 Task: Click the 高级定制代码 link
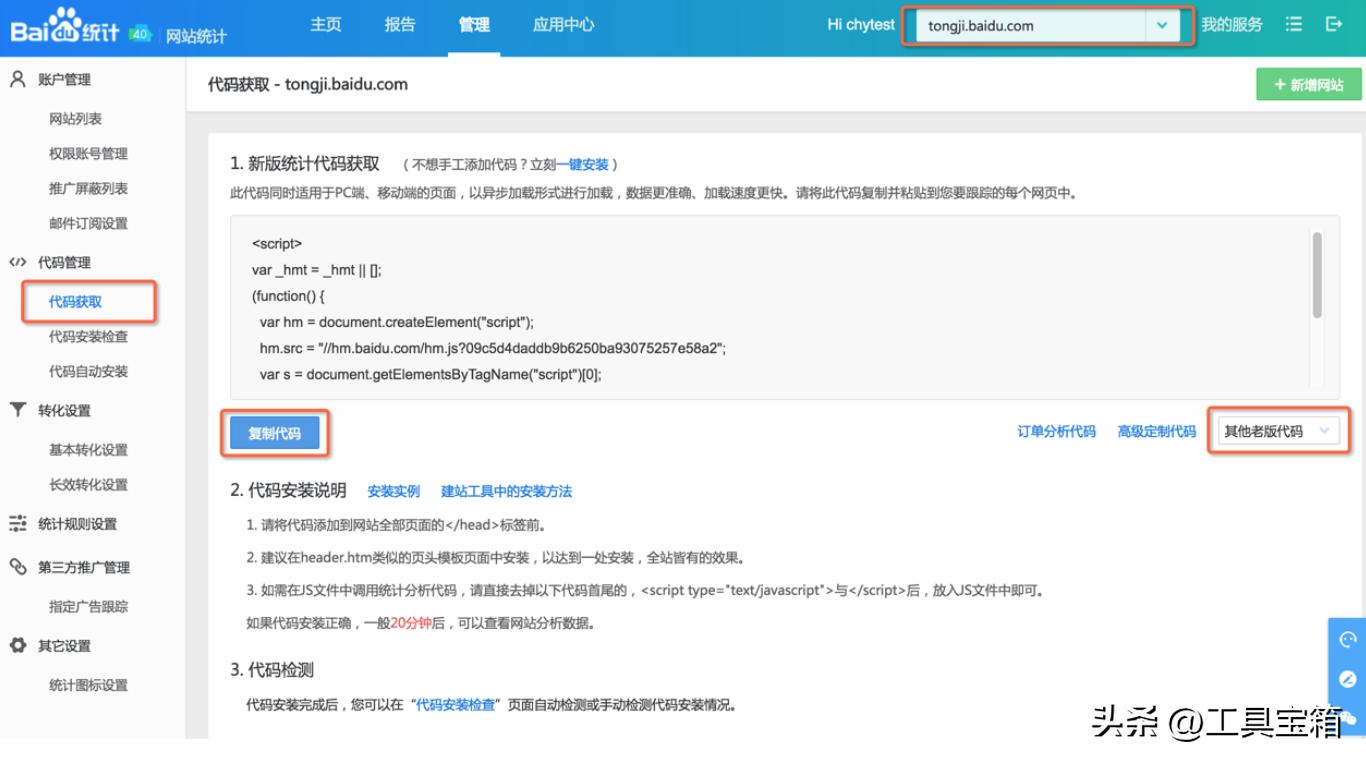coord(1156,432)
